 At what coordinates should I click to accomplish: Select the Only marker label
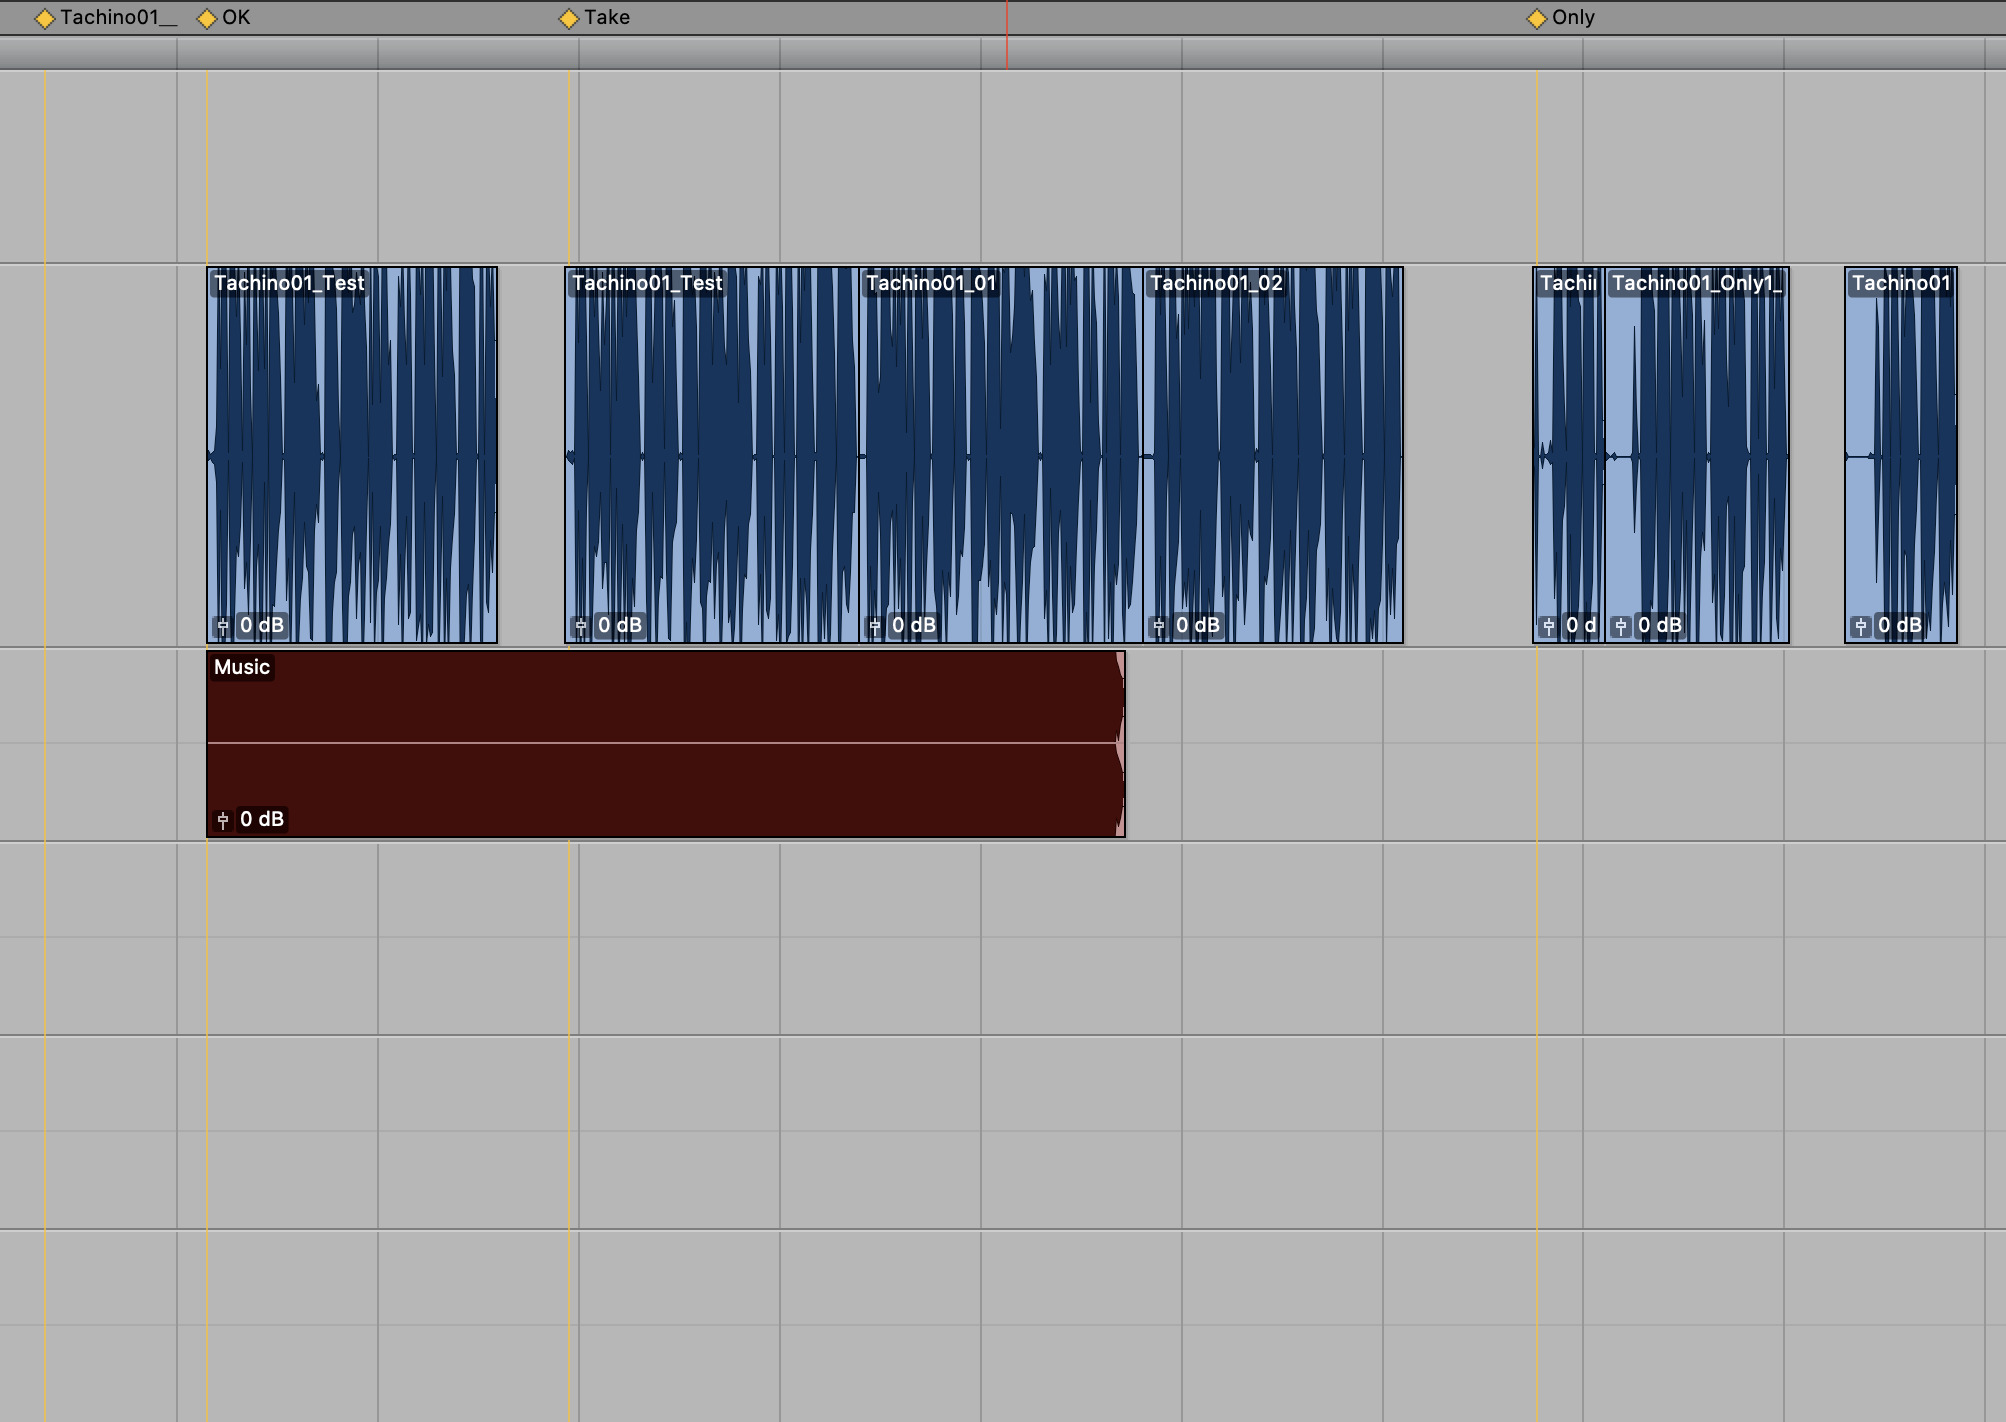1573,18
